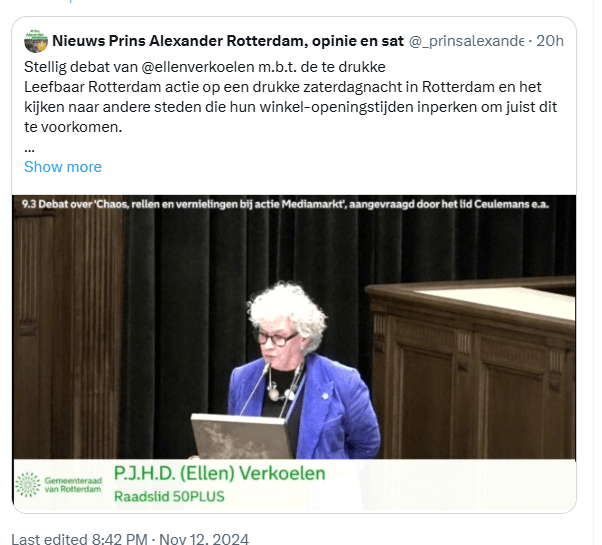Click the Gemeenteraad van Rotterdam label text
Image resolution: width=602 pixels, height=545 pixels.
click(73, 485)
